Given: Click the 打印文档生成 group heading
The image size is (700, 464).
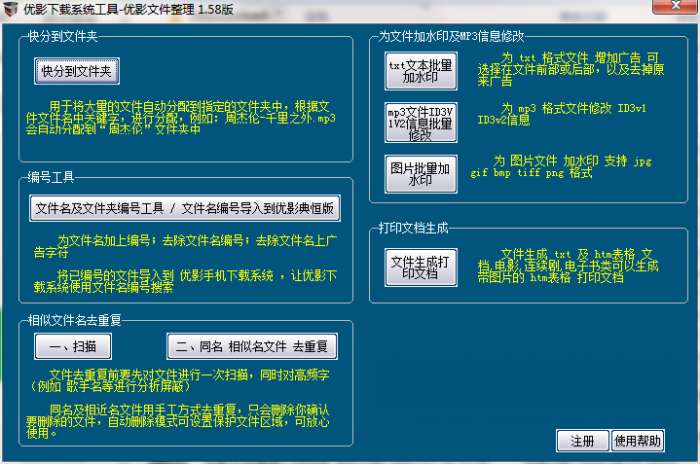Looking at the screenshot, I should point(413,228).
